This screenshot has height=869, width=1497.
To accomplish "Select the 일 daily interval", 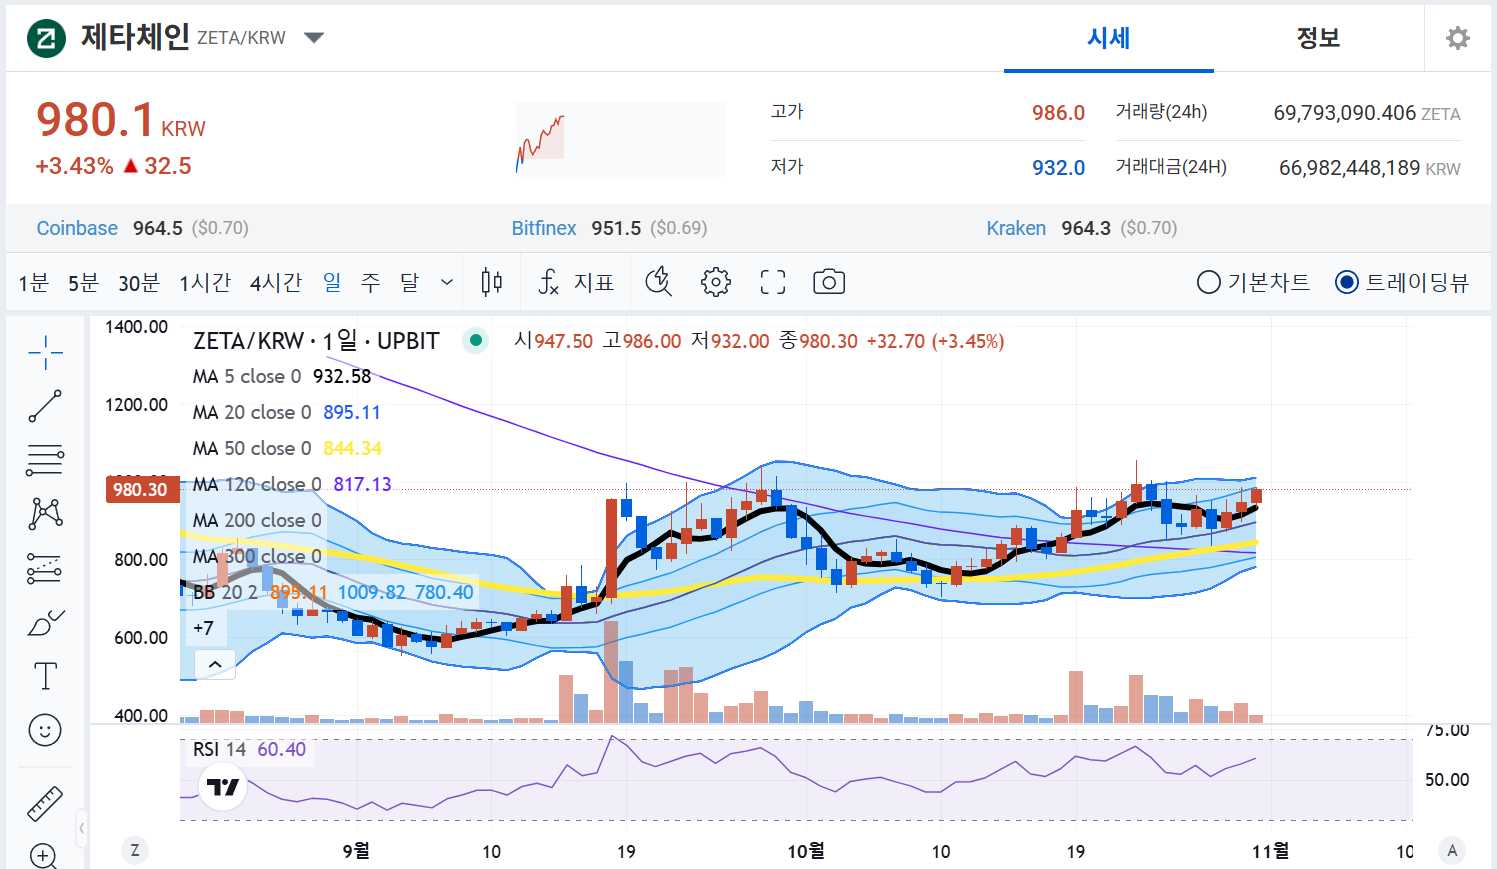I will [332, 283].
